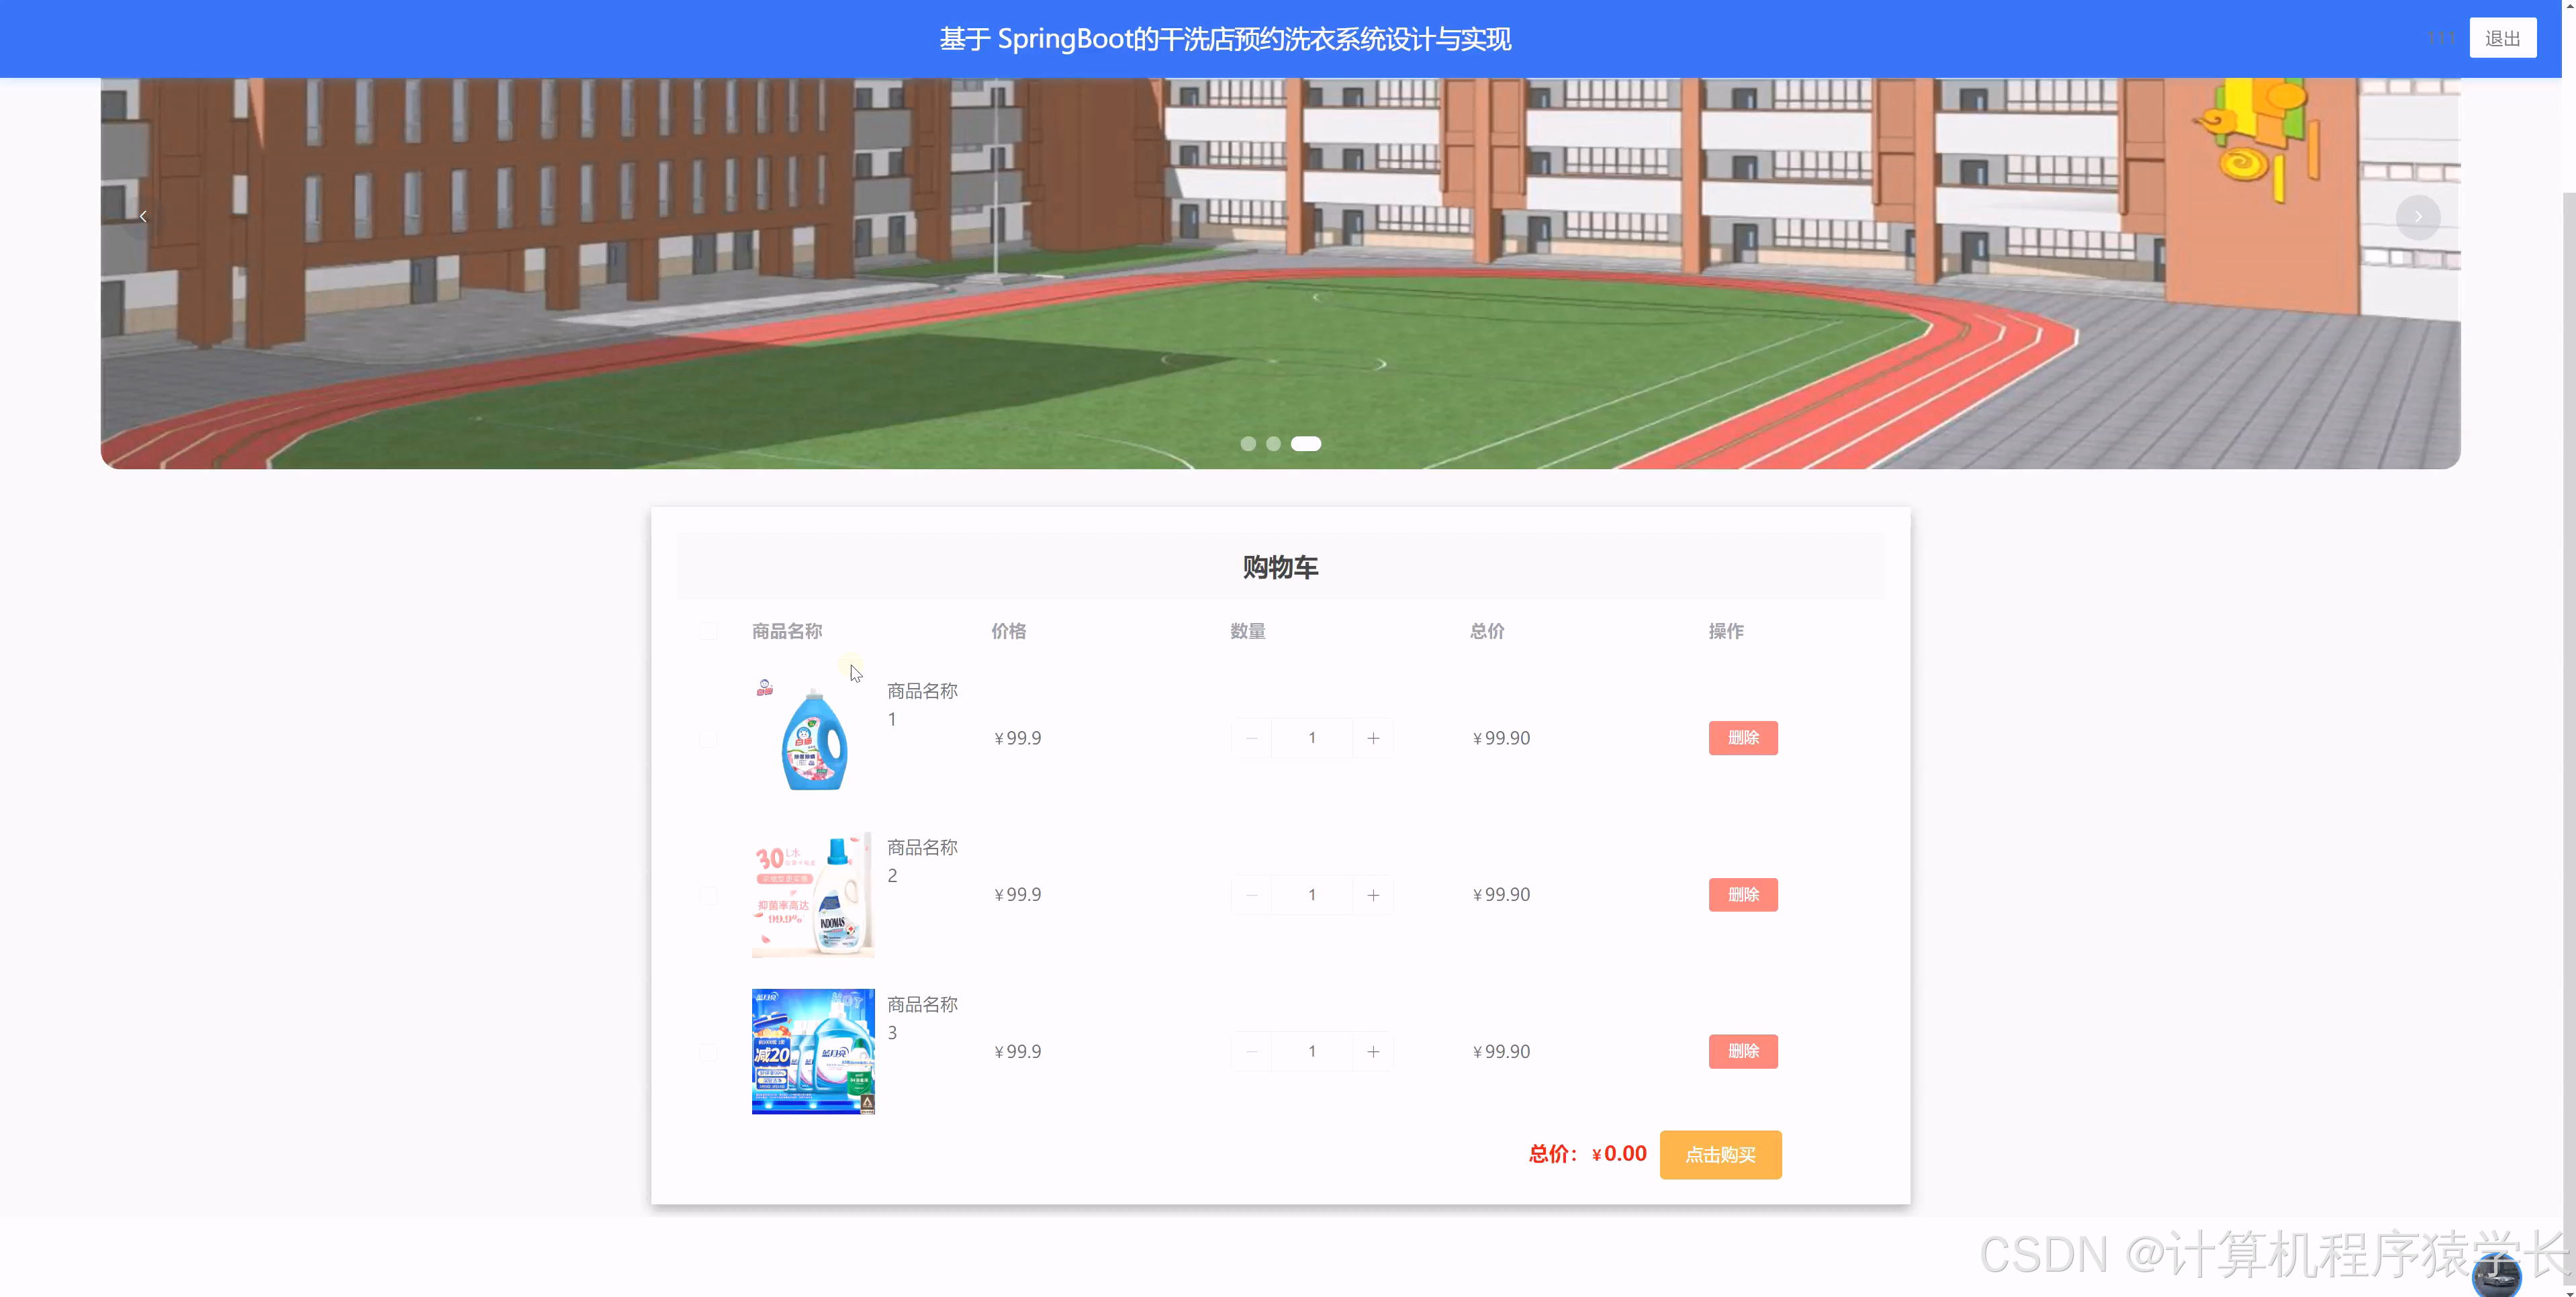Click the quantity input field of 商品名称1
The image size is (2576, 1297).
(1311, 737)
